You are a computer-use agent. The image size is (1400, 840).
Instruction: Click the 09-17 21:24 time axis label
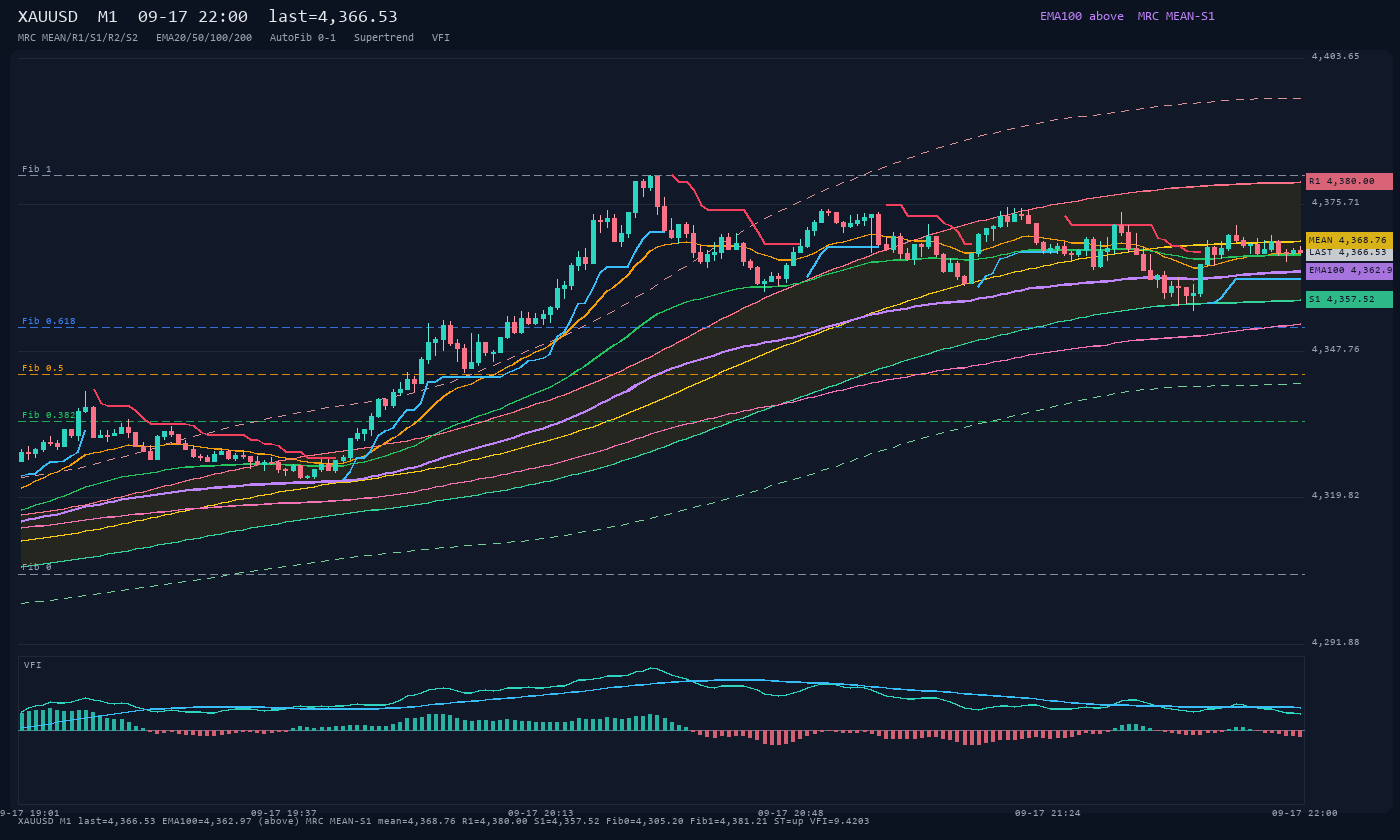pyautogui.click(x=1048, y=813)
